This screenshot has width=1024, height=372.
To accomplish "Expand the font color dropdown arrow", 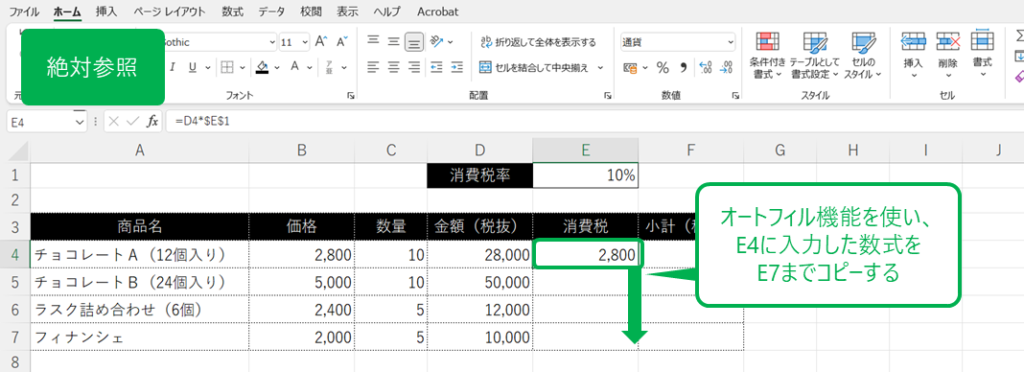I will coord(310,67).
